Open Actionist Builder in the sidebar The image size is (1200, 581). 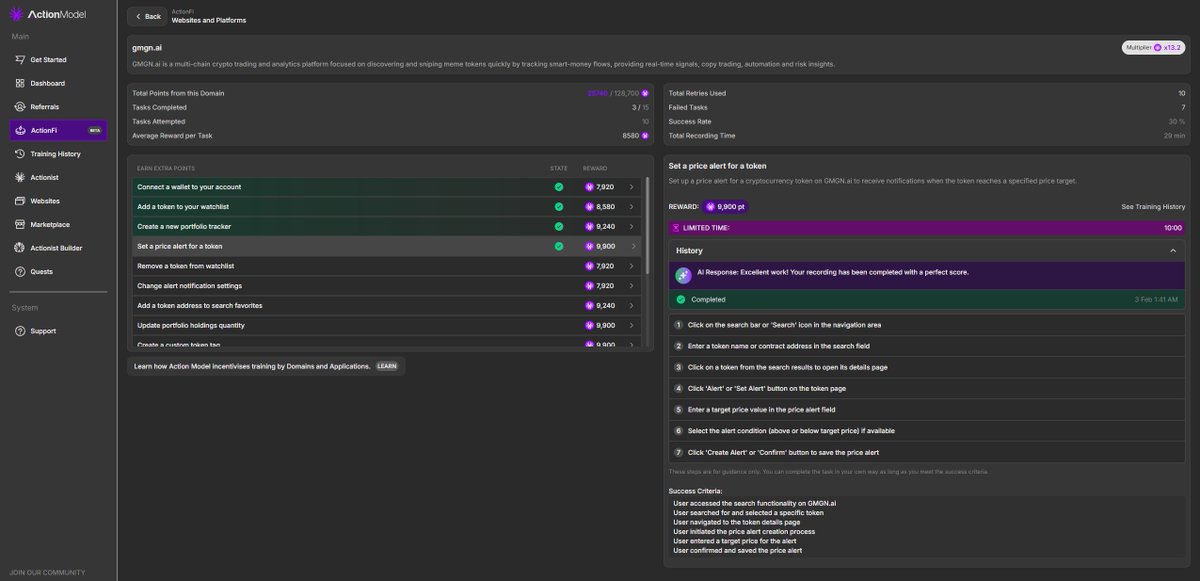[x=58, y=248]
